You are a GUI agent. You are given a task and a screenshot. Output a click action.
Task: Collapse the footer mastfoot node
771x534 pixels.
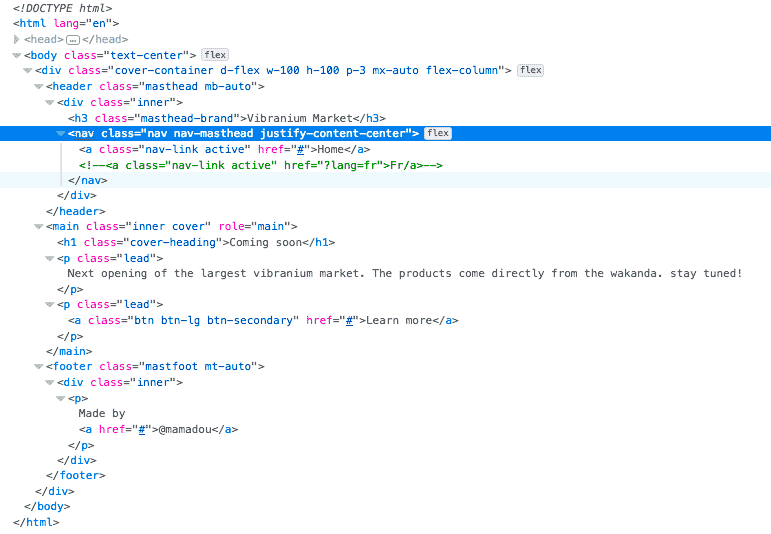[x=39, y=367]
